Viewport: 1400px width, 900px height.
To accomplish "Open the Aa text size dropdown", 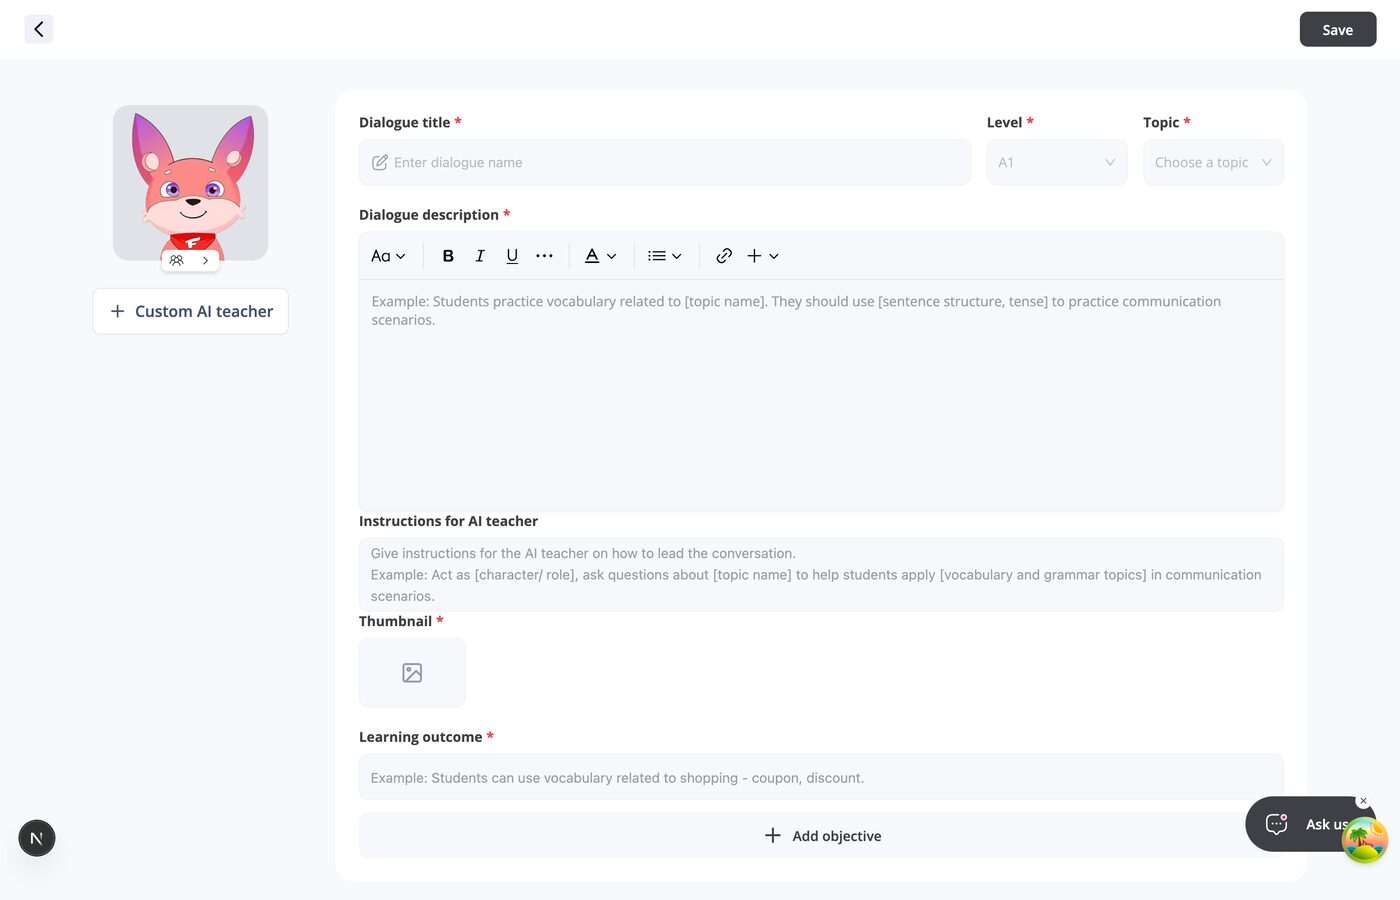I will coord(388,256).
